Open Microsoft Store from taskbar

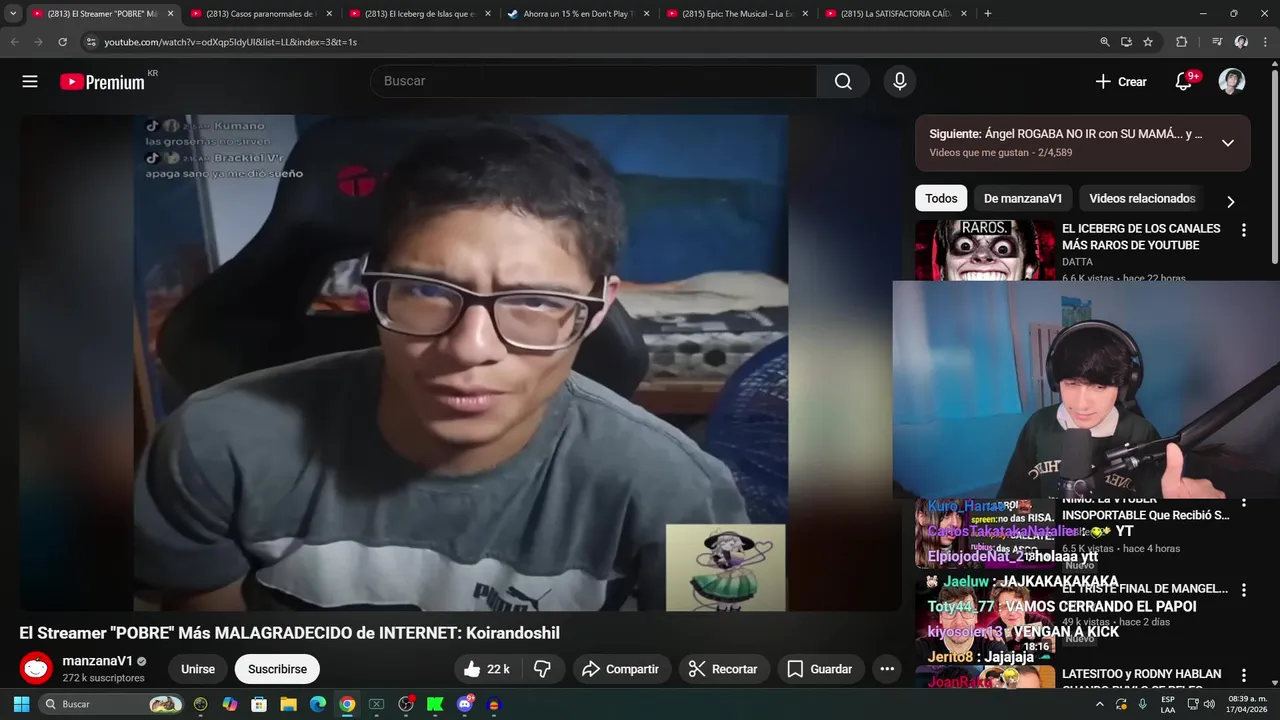click(x=259, y=704)
